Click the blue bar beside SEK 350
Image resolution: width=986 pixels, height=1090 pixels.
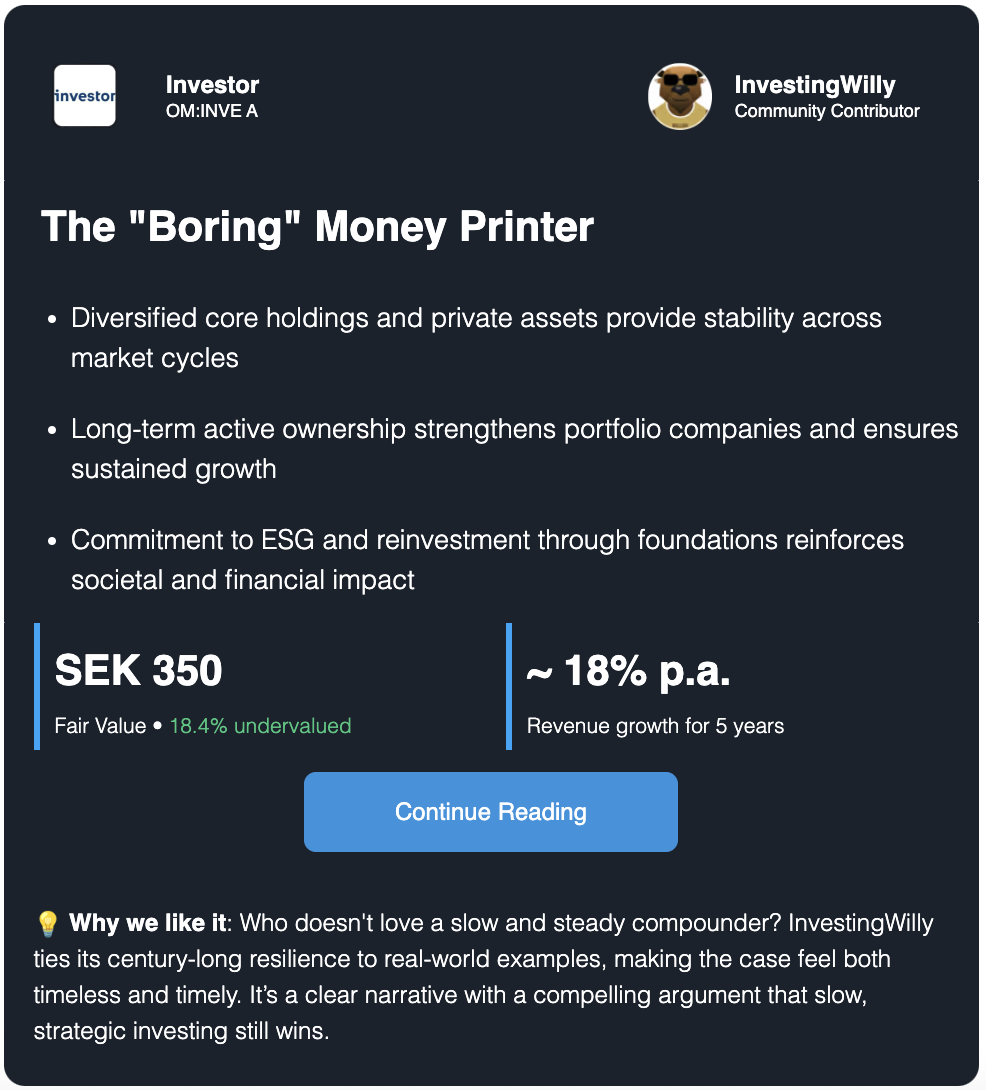[x=37, y=686]
